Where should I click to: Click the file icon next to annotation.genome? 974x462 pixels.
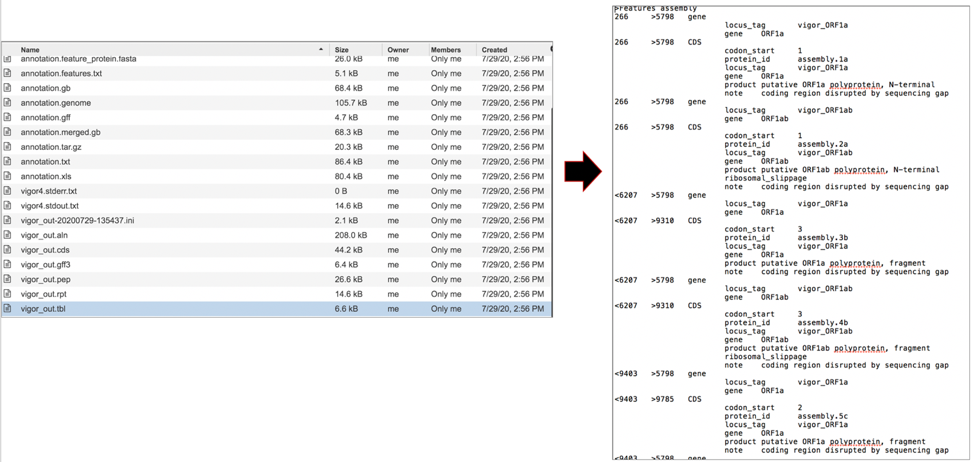pyautogui.click(x=8, y=103)
